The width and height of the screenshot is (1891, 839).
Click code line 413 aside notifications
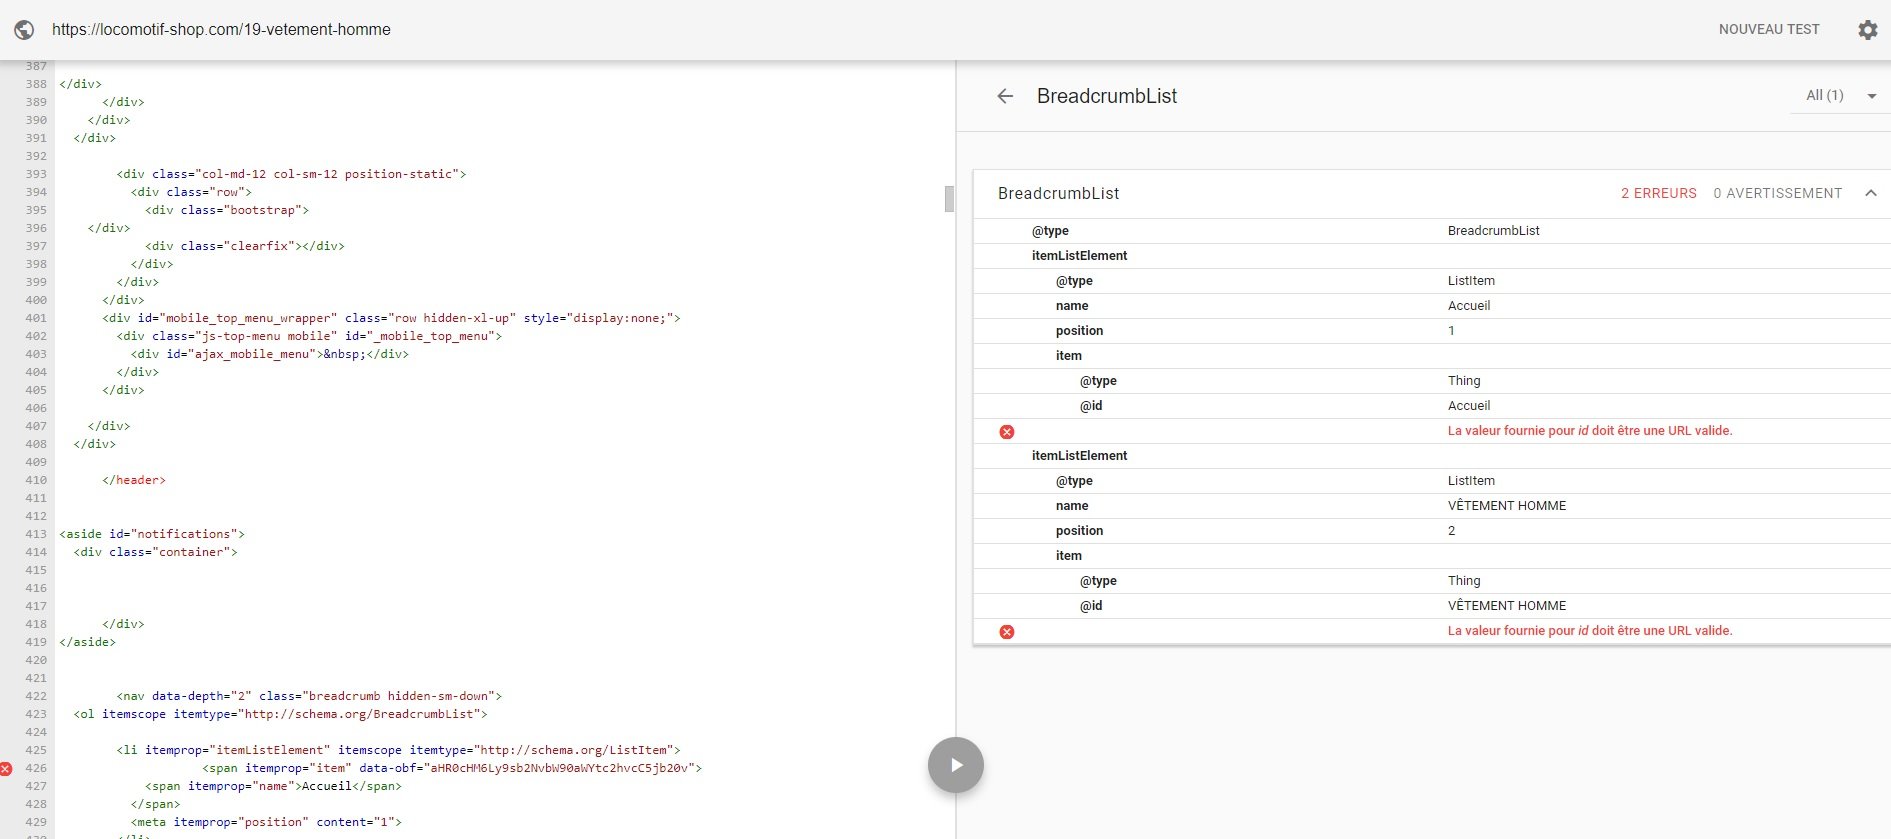(x=152, y=534)
